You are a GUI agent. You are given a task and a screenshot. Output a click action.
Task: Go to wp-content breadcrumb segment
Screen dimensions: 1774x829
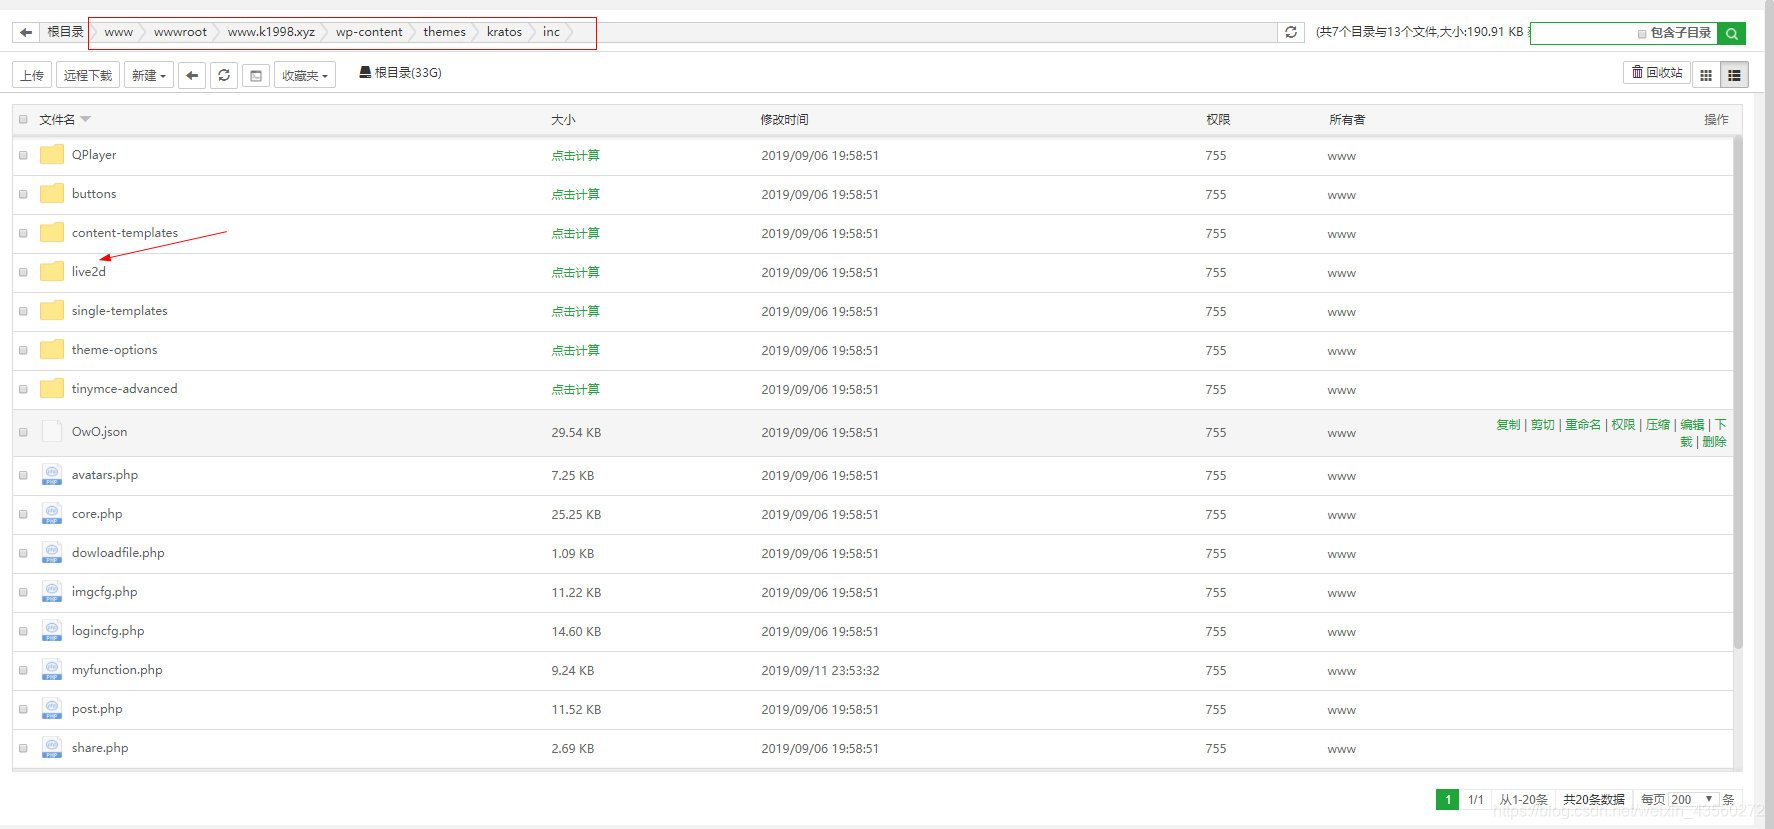tap(369, 32)
